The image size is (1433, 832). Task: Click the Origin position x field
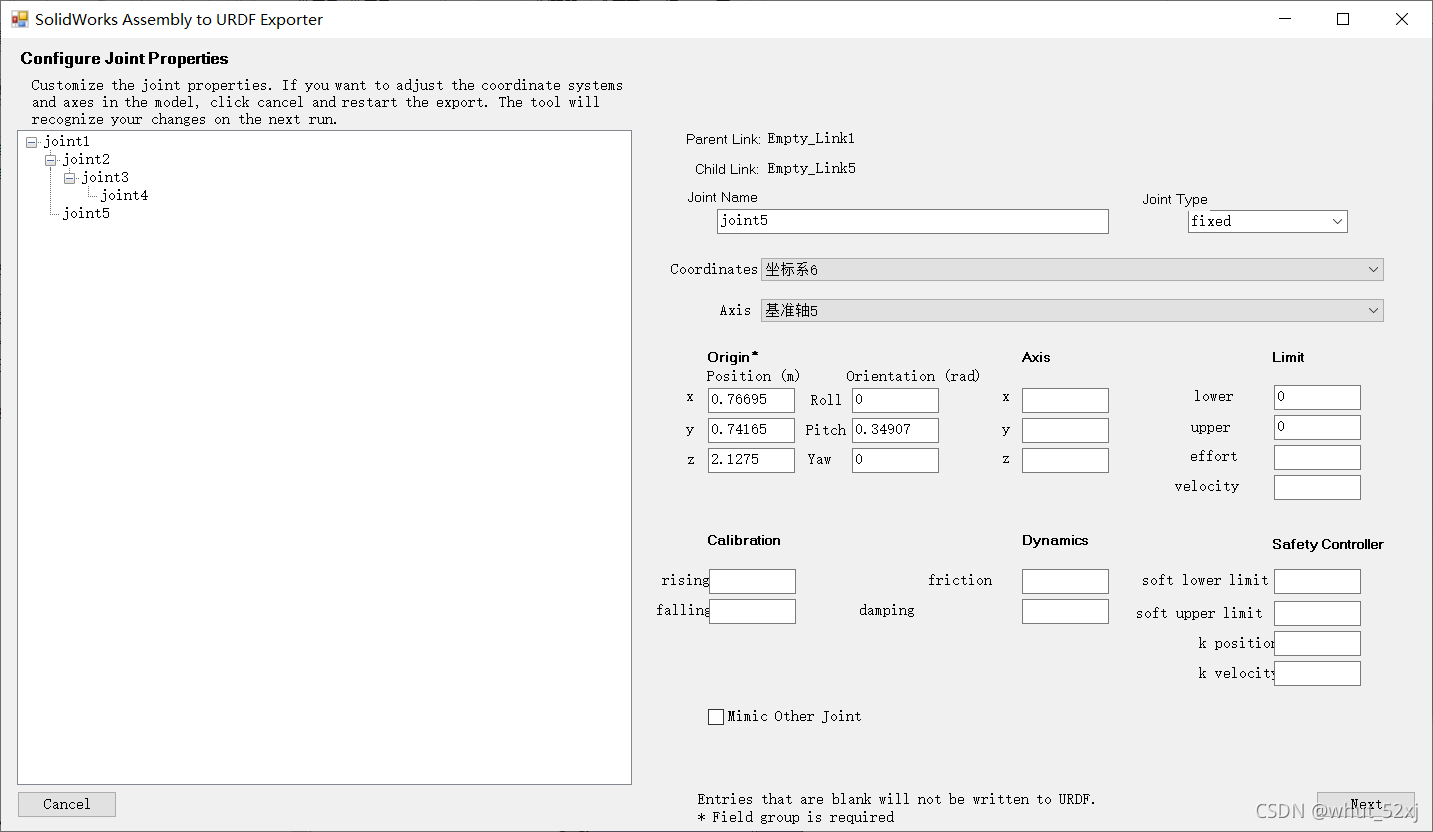click(751, 400)
